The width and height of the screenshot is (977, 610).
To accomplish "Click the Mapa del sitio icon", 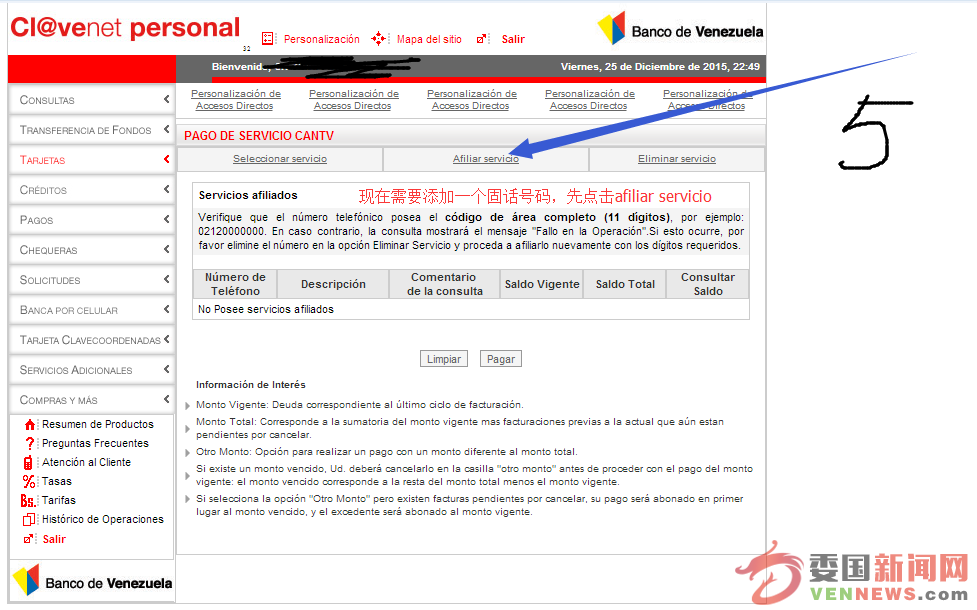I will pos(378,39).
